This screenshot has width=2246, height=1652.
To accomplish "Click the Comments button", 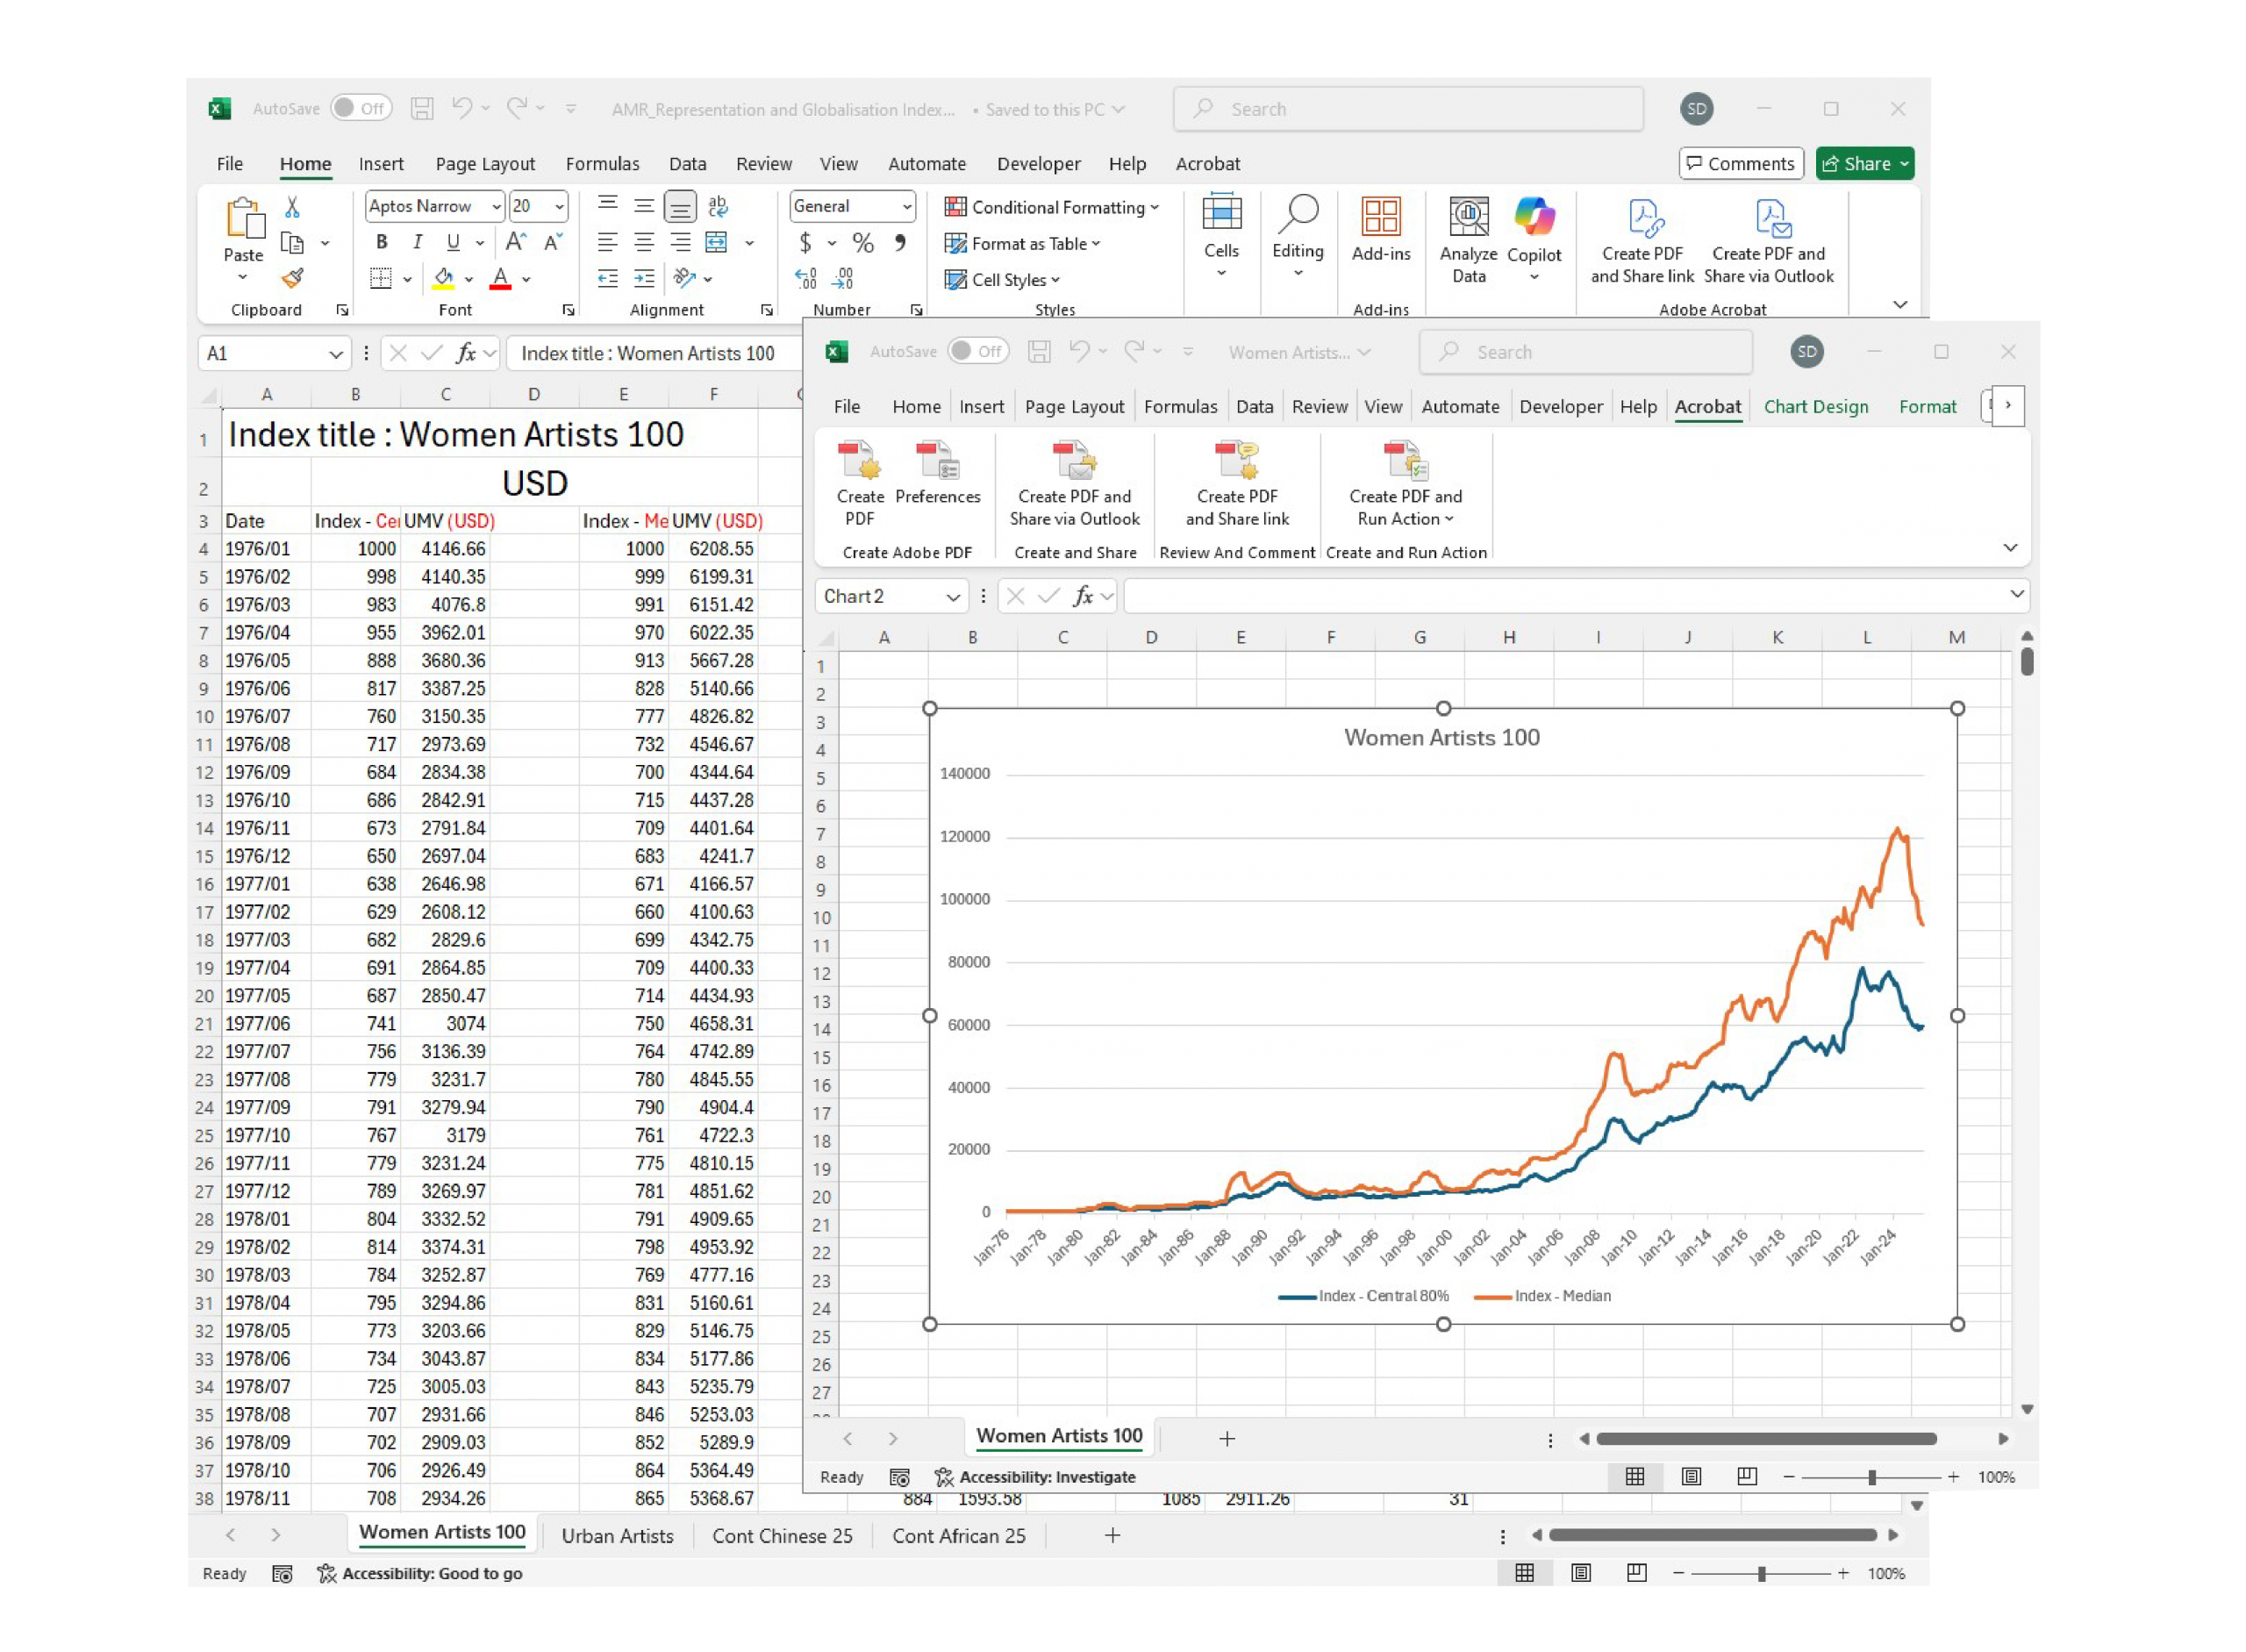I will [1740, 163].
